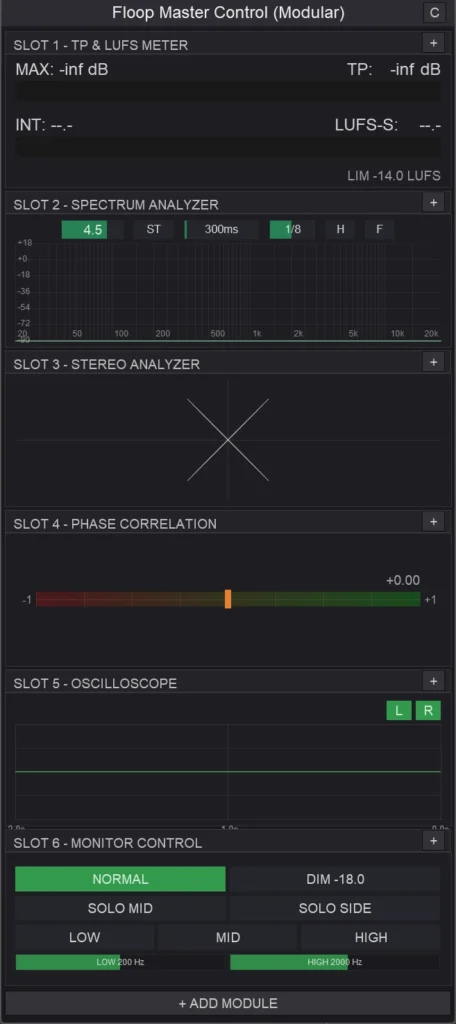The width and height of the screenshot is (456, 1024).
Task: Open the ST channel mode selector
Action: (154, 230)
